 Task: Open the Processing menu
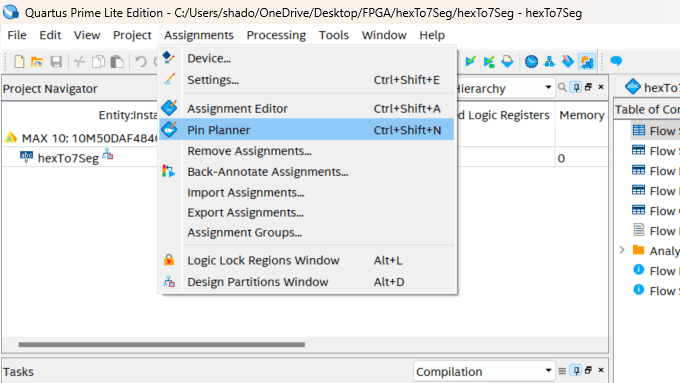276,35
